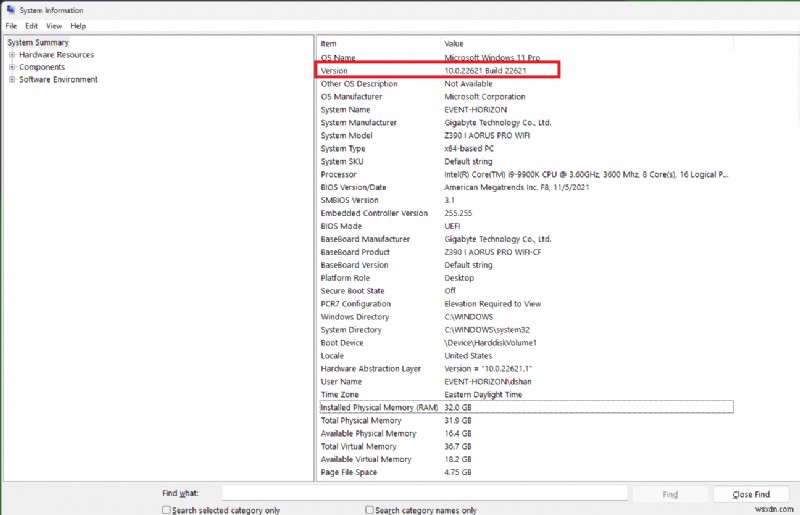Select the Secure Boot State row
The height and width of the screenshot is (515, 800).
[x=525, y=291]
